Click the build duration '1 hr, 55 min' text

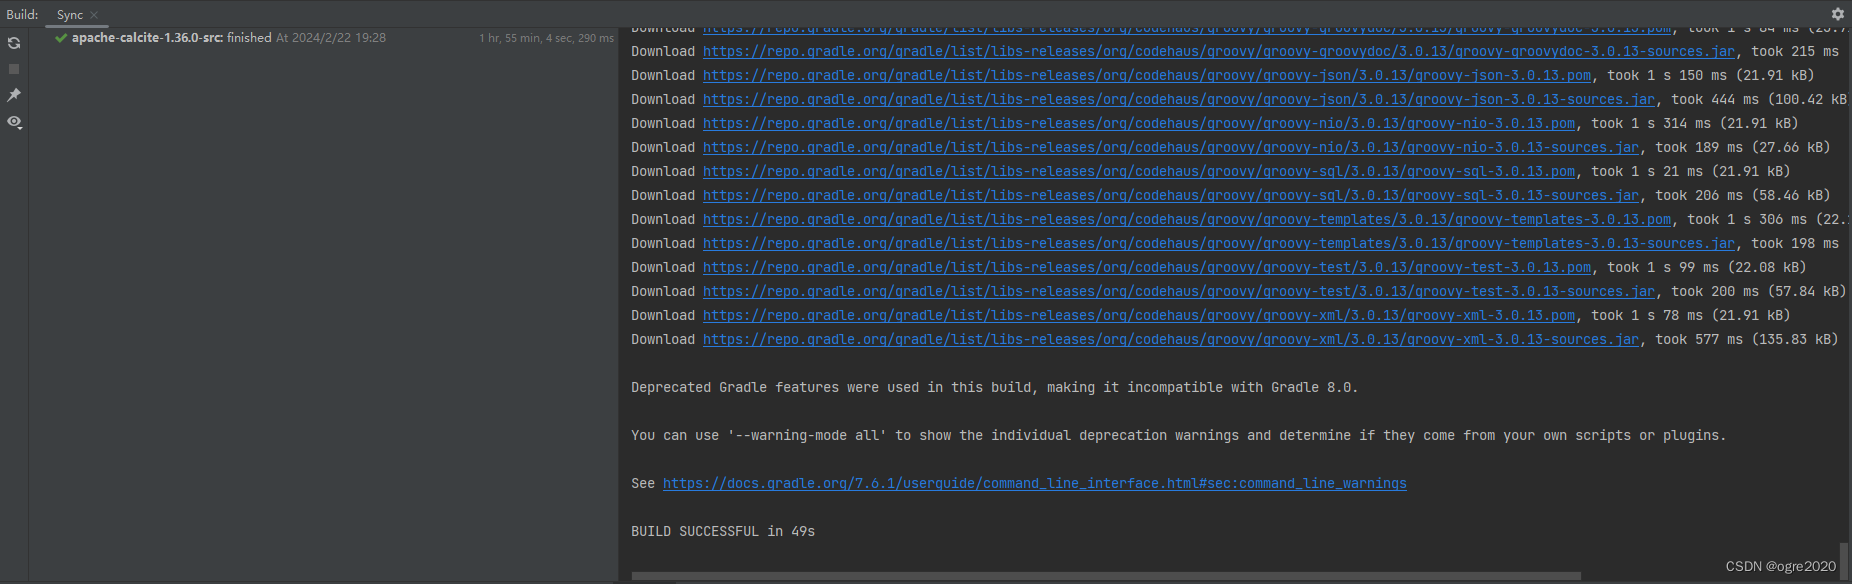546,38
